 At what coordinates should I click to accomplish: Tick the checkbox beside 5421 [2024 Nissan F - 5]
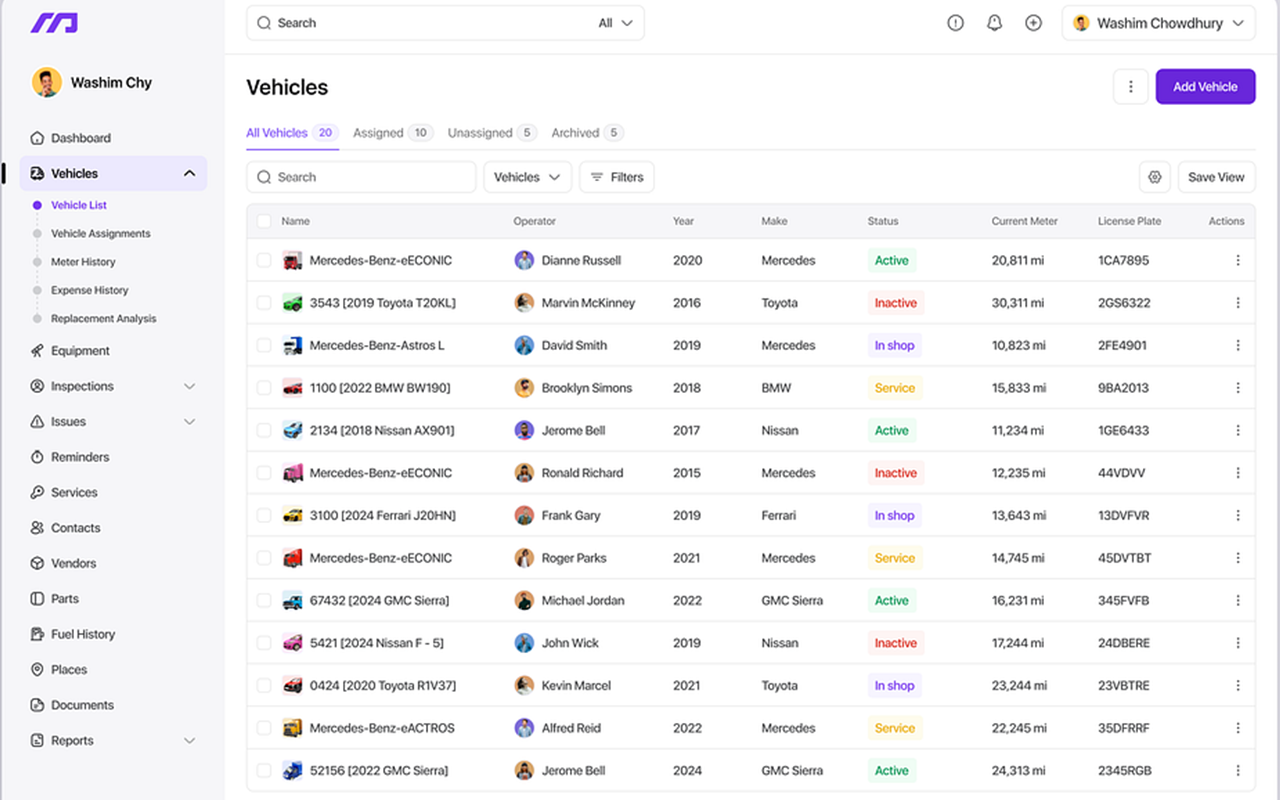point(264,642)
